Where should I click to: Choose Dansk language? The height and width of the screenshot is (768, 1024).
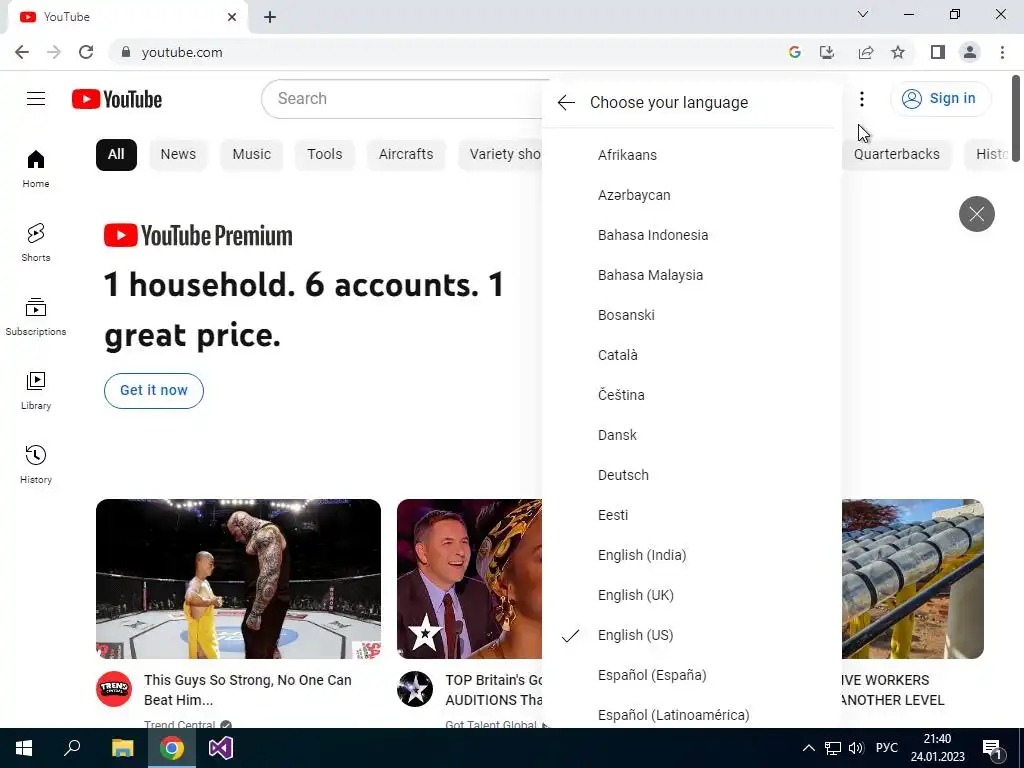click(x=692, y=435)
